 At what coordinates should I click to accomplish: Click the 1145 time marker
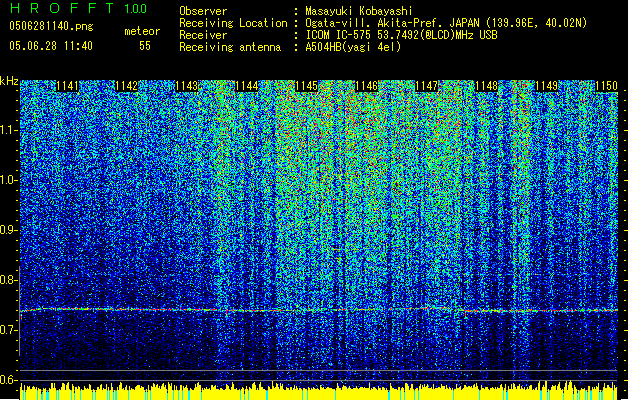(x=306, y=86)
